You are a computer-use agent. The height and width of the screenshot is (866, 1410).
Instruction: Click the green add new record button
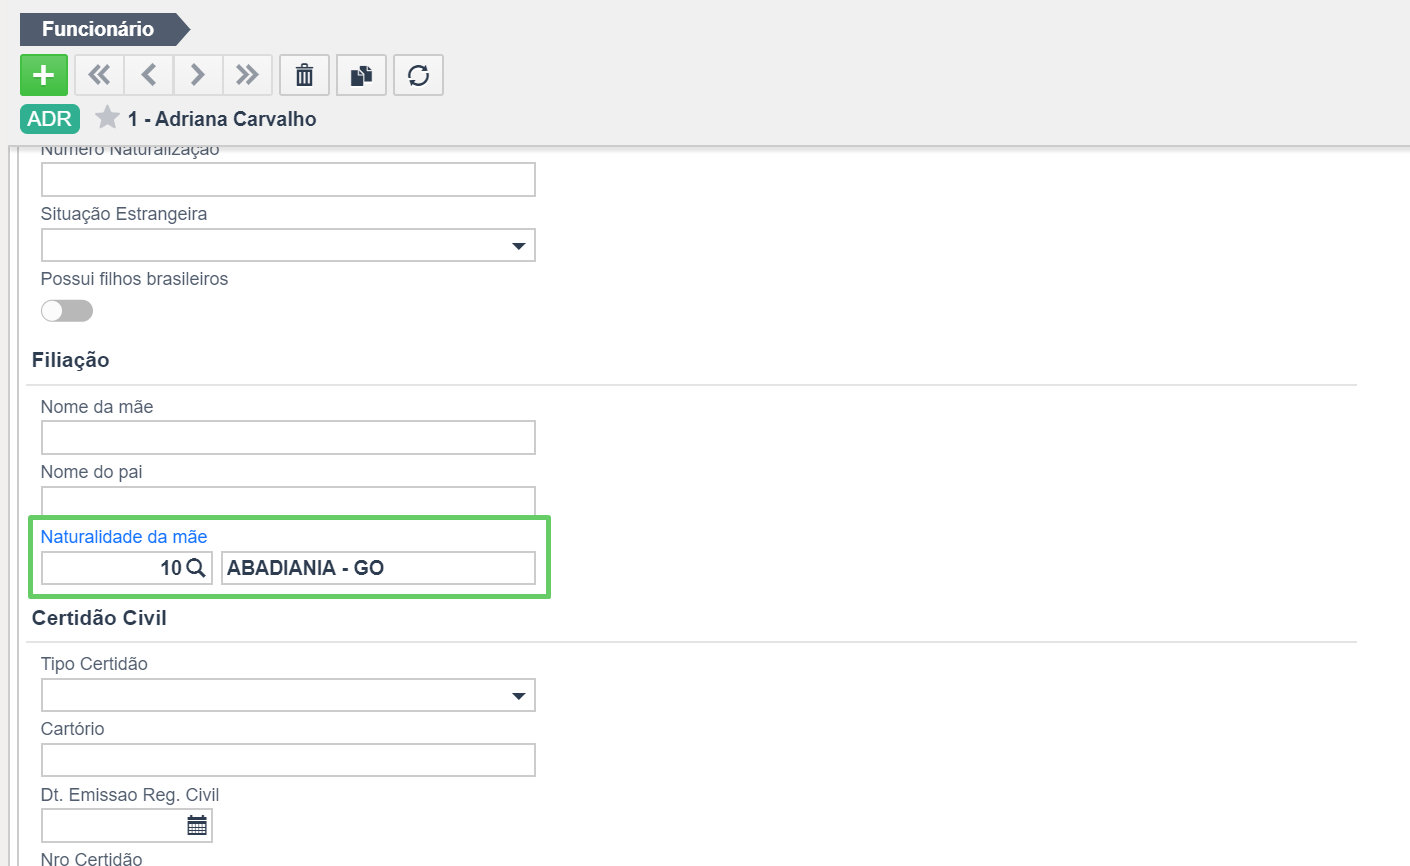pos(44,75)
